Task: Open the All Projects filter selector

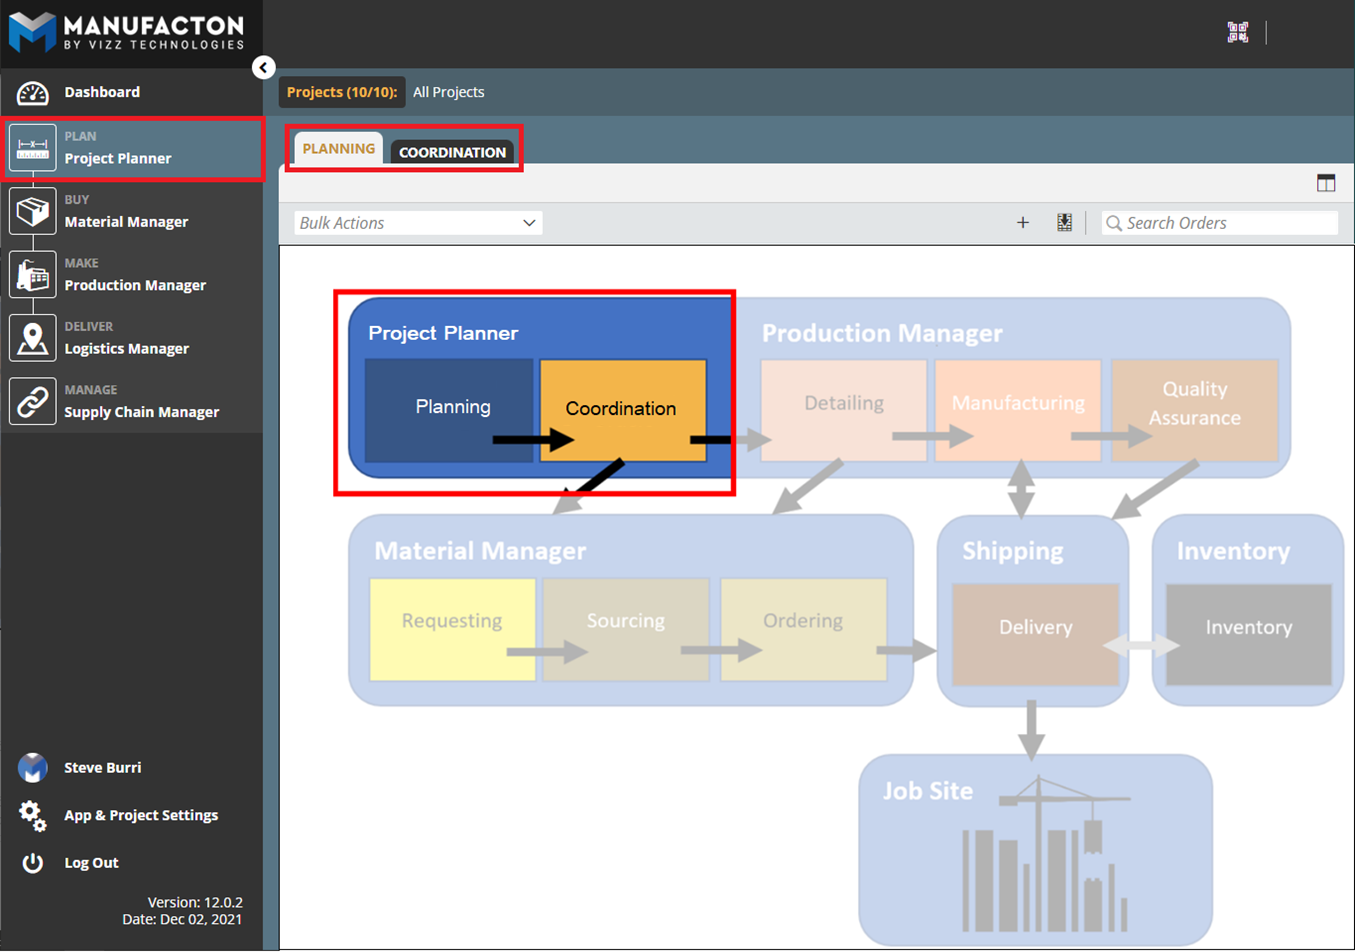Action: point(448,92)
